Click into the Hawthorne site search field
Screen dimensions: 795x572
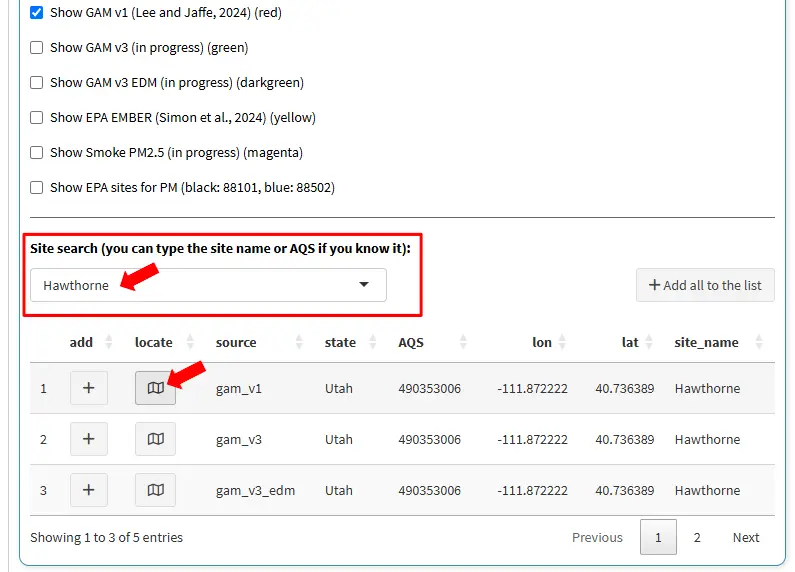190,285
